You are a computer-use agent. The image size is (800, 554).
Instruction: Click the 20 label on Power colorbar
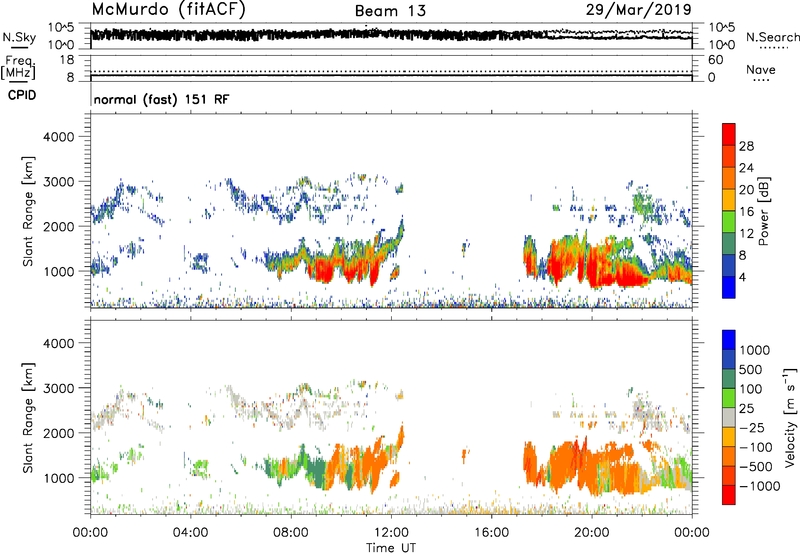pos(746,190)
